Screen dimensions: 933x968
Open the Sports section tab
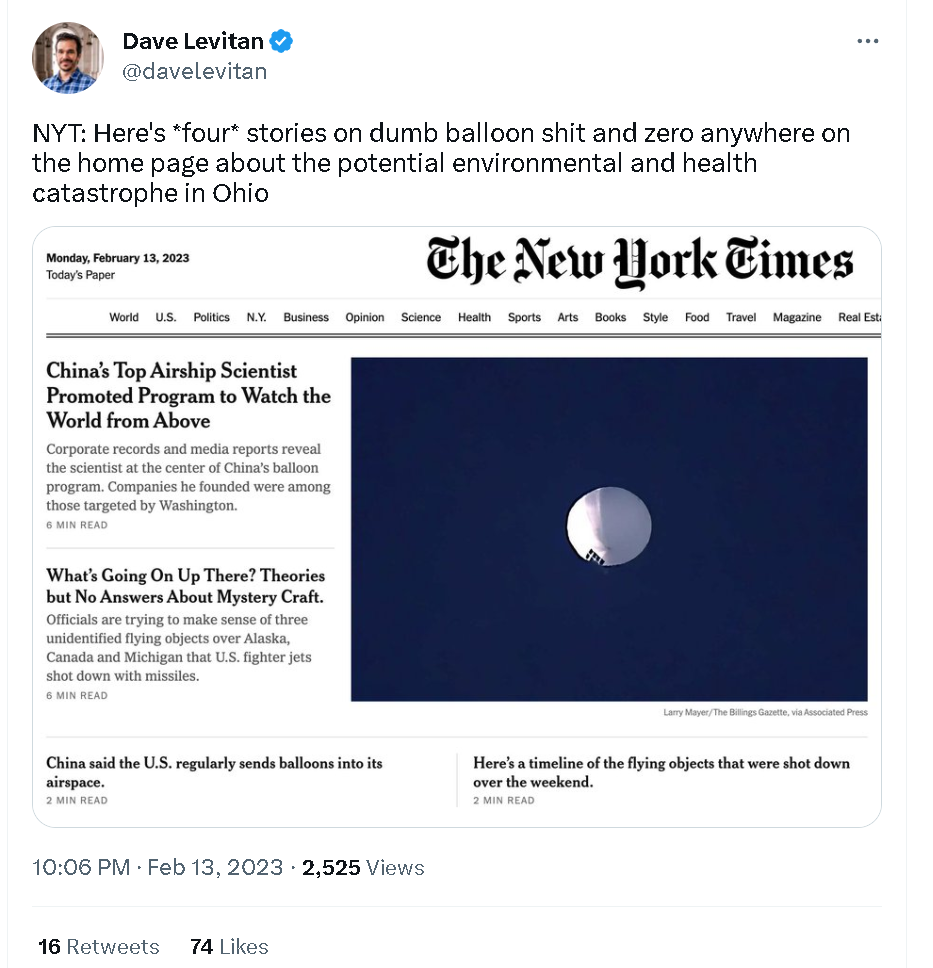pos(524,317)
